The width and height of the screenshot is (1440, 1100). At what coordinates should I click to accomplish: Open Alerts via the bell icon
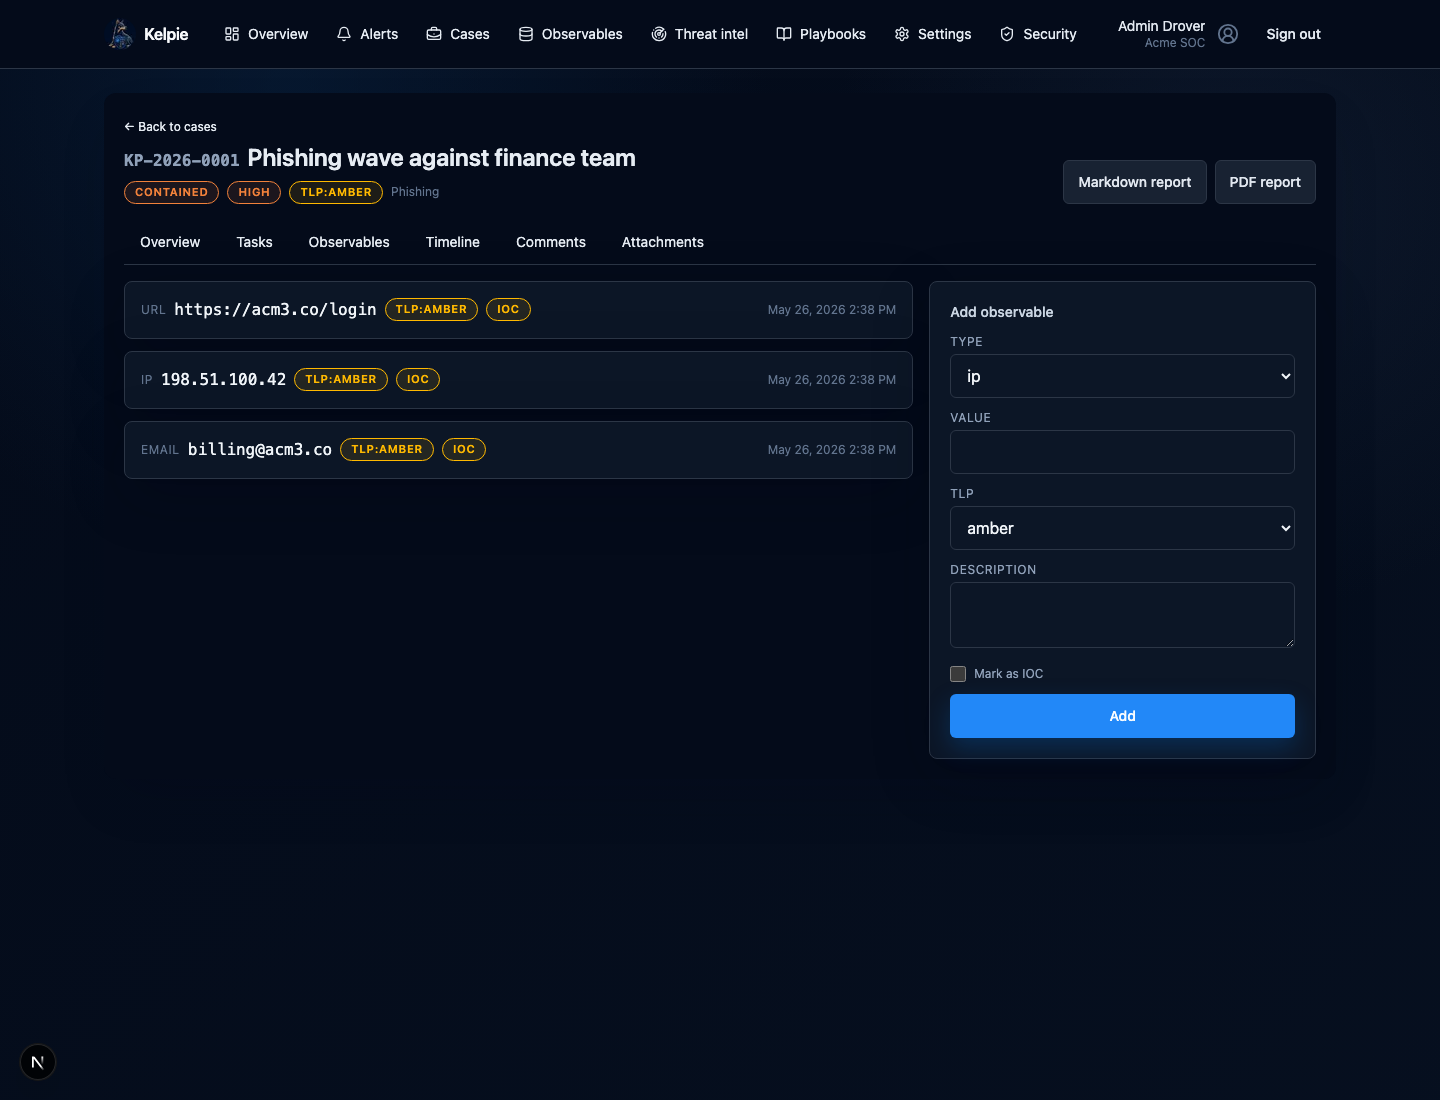click(x=344, y=34)
